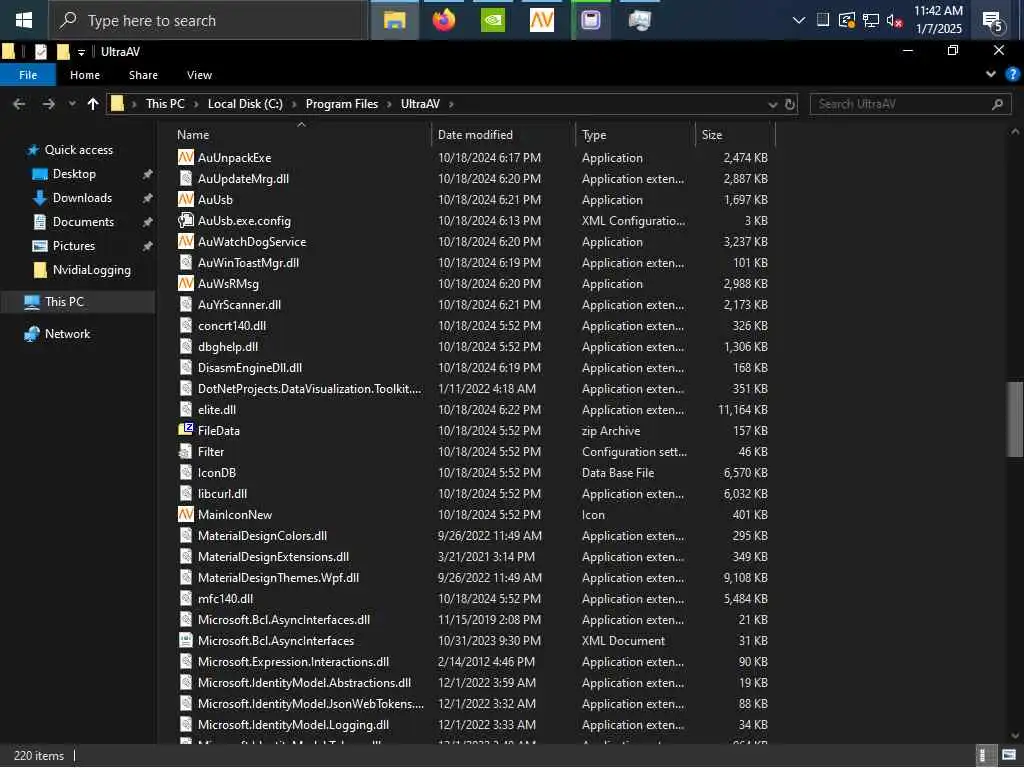1024x768 pixels.
Task: Click the file list vertical scrollbar thumb
Action: point(1014,420)
